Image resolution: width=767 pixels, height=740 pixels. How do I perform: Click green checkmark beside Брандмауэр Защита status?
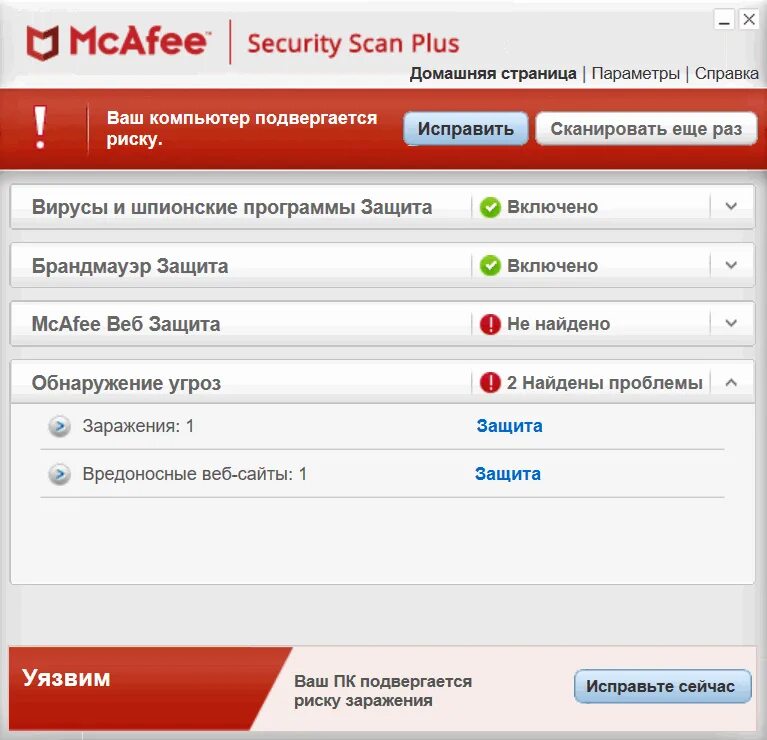[x=490, y=266]
